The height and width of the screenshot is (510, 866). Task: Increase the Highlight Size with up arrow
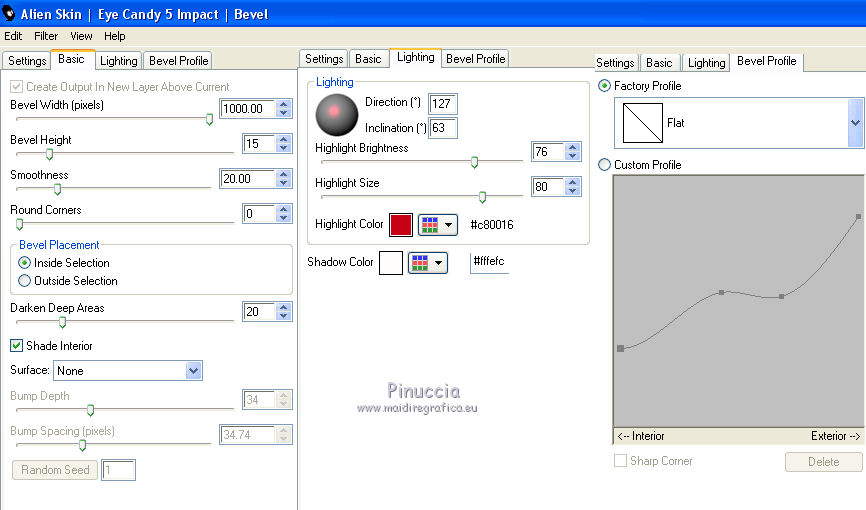(x=573, y=182)
